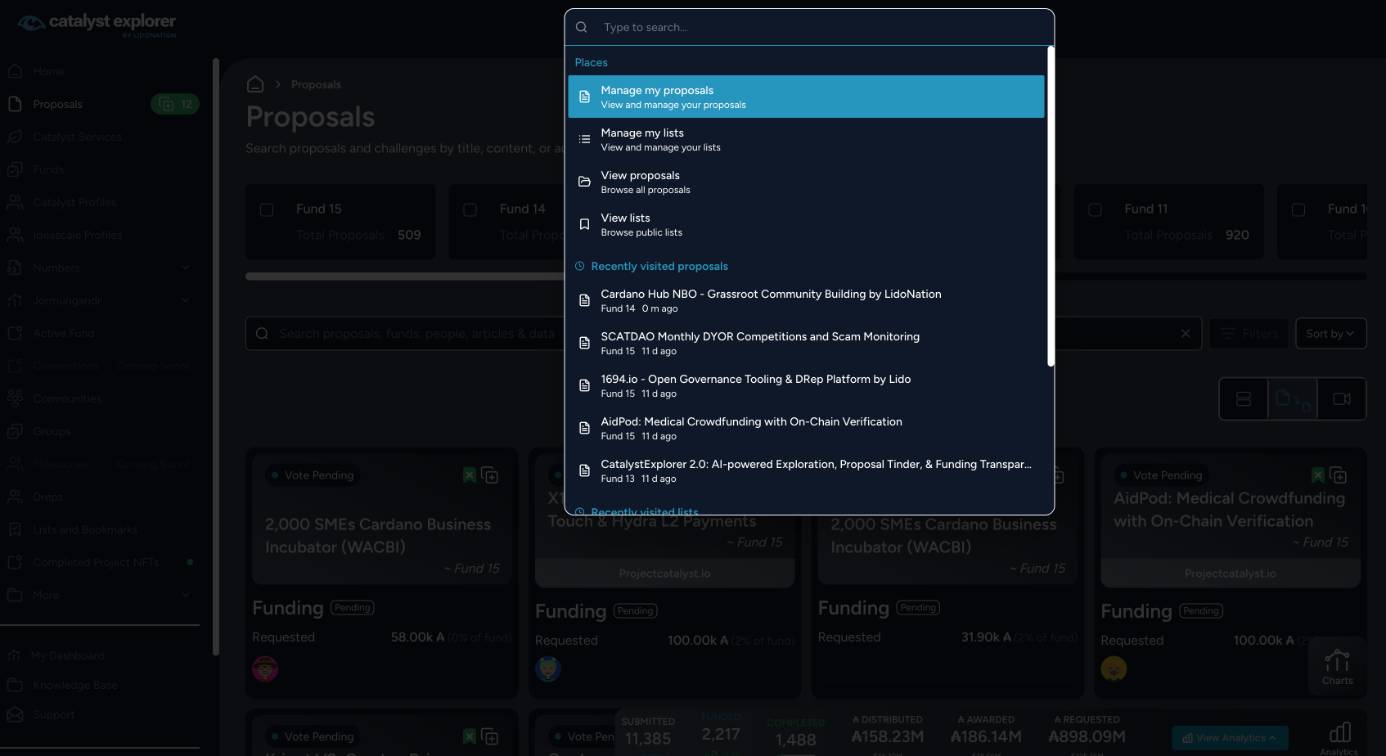The height and width of the screenshot is (756, 1386).
Task: Click the file icon next to AidPod entry
Action: pos(585,428)
